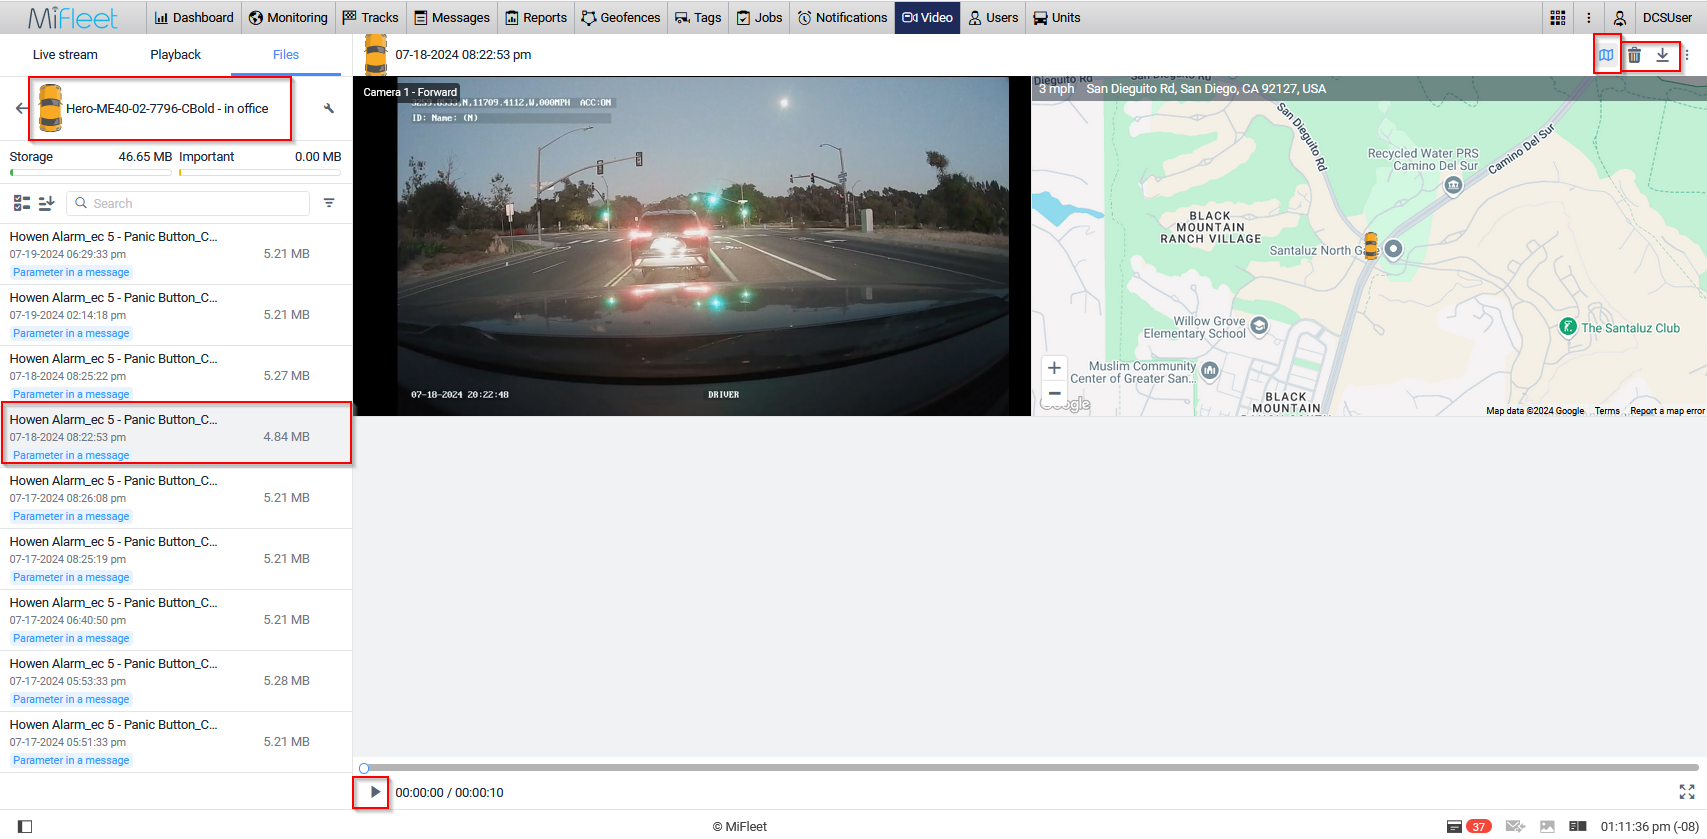Open the Dashboard section

click(x=194, y=17)
